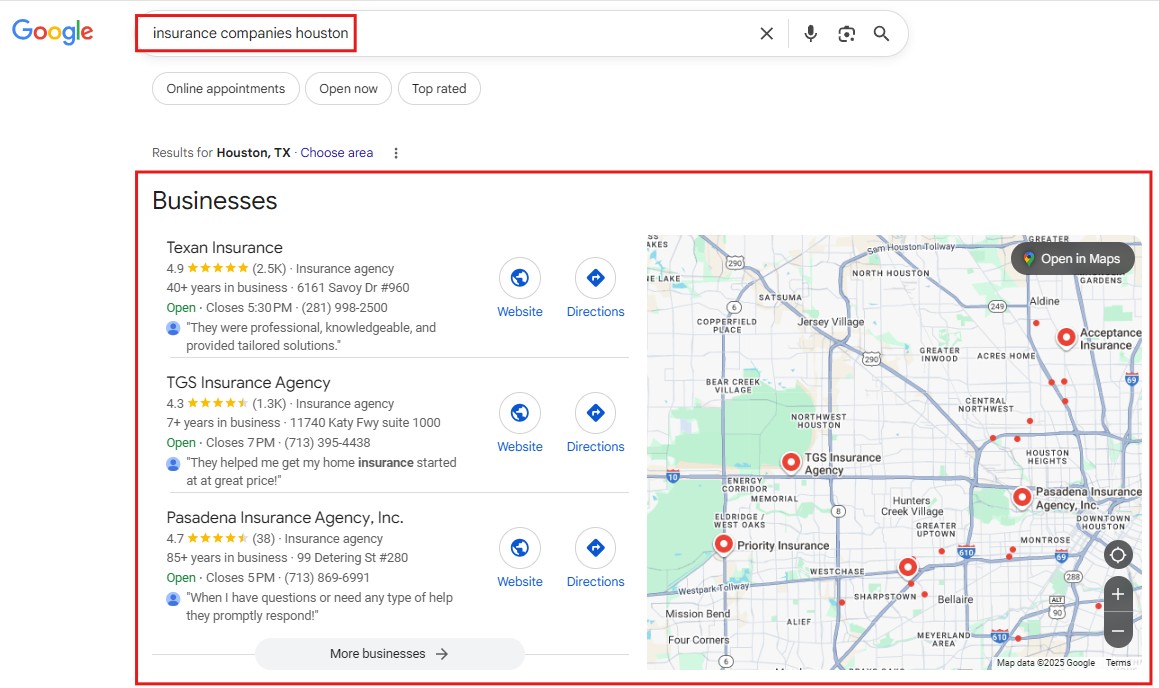The image size is (1159, 688).
Task: Open the results in Google Maps
Action: click(1072, 258)
